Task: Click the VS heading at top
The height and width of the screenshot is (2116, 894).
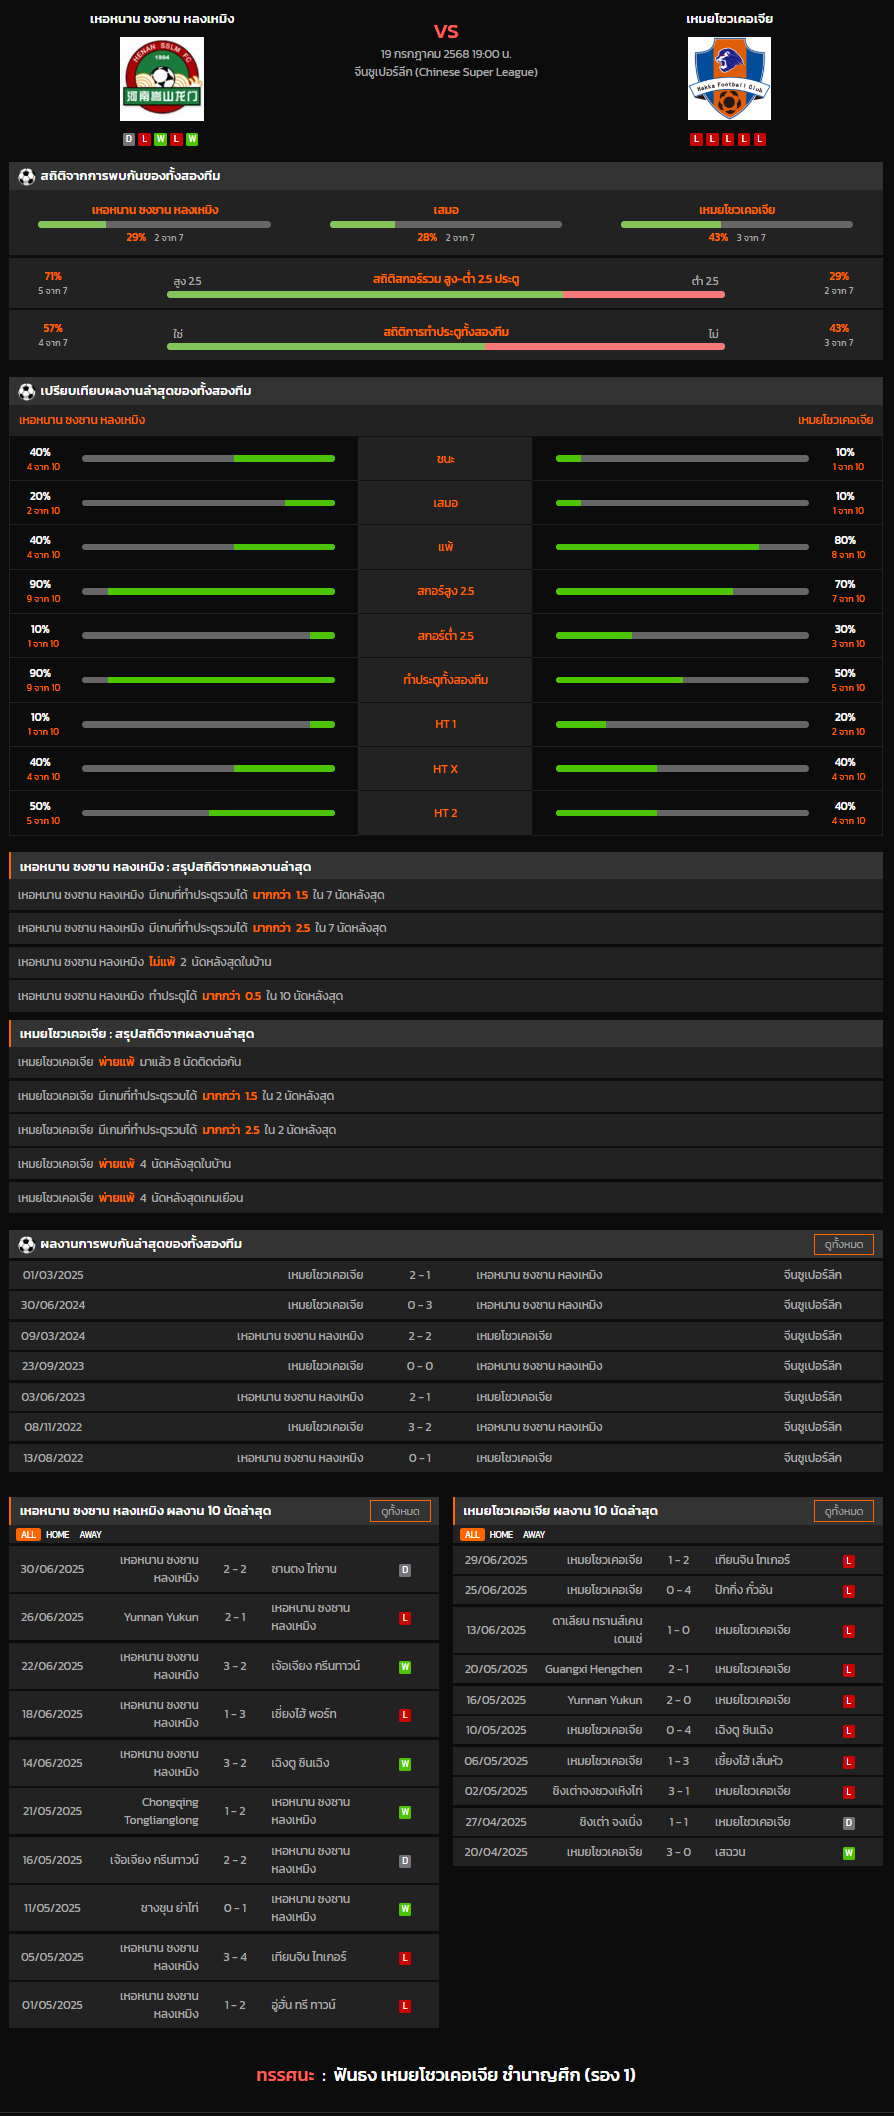Action: click(x=446, y=31)
